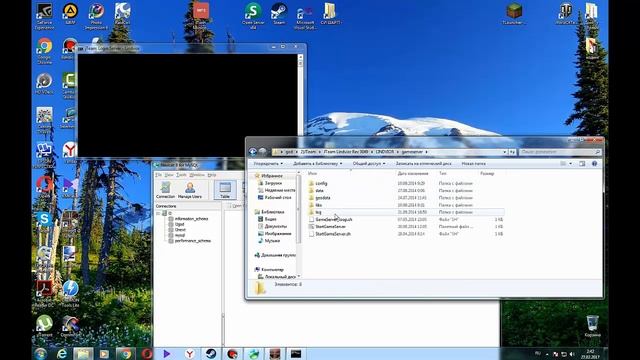Screen dimensions: 640x360
Task: Open uTorrent desktop shortcut
Action: (x=44, y=326)
